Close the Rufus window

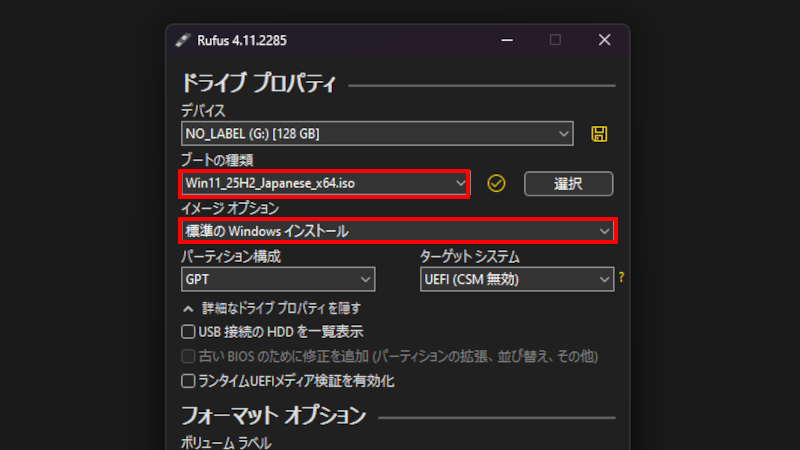(x=604, y=40)
